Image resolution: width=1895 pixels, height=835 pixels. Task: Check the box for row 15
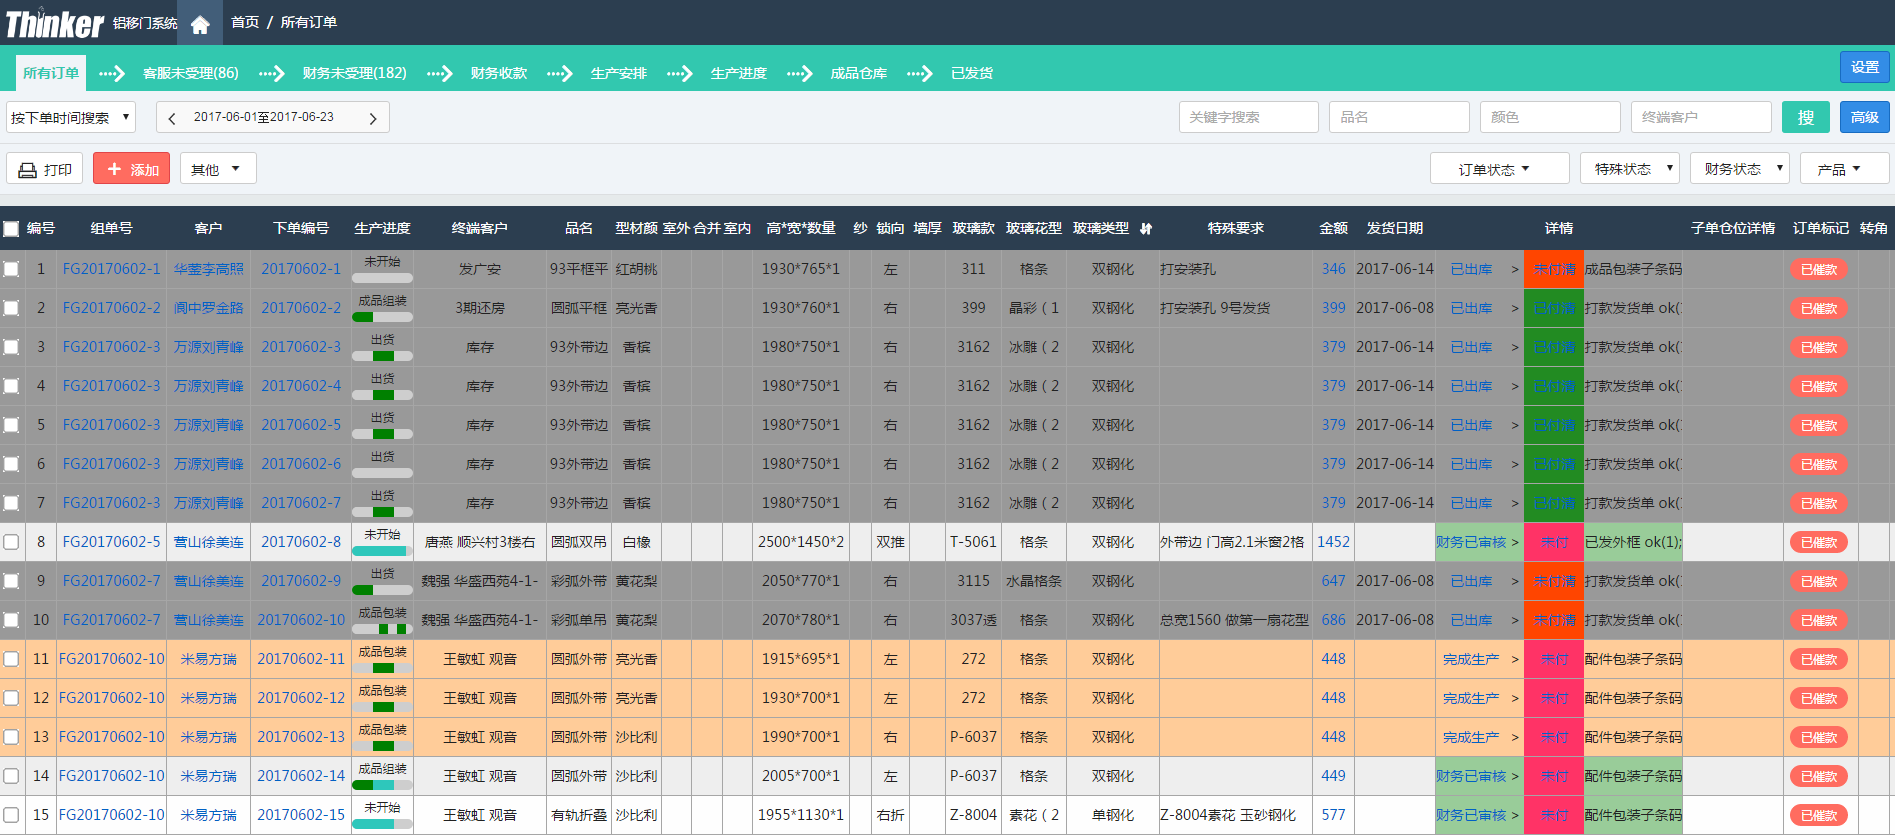click(11, 815)
